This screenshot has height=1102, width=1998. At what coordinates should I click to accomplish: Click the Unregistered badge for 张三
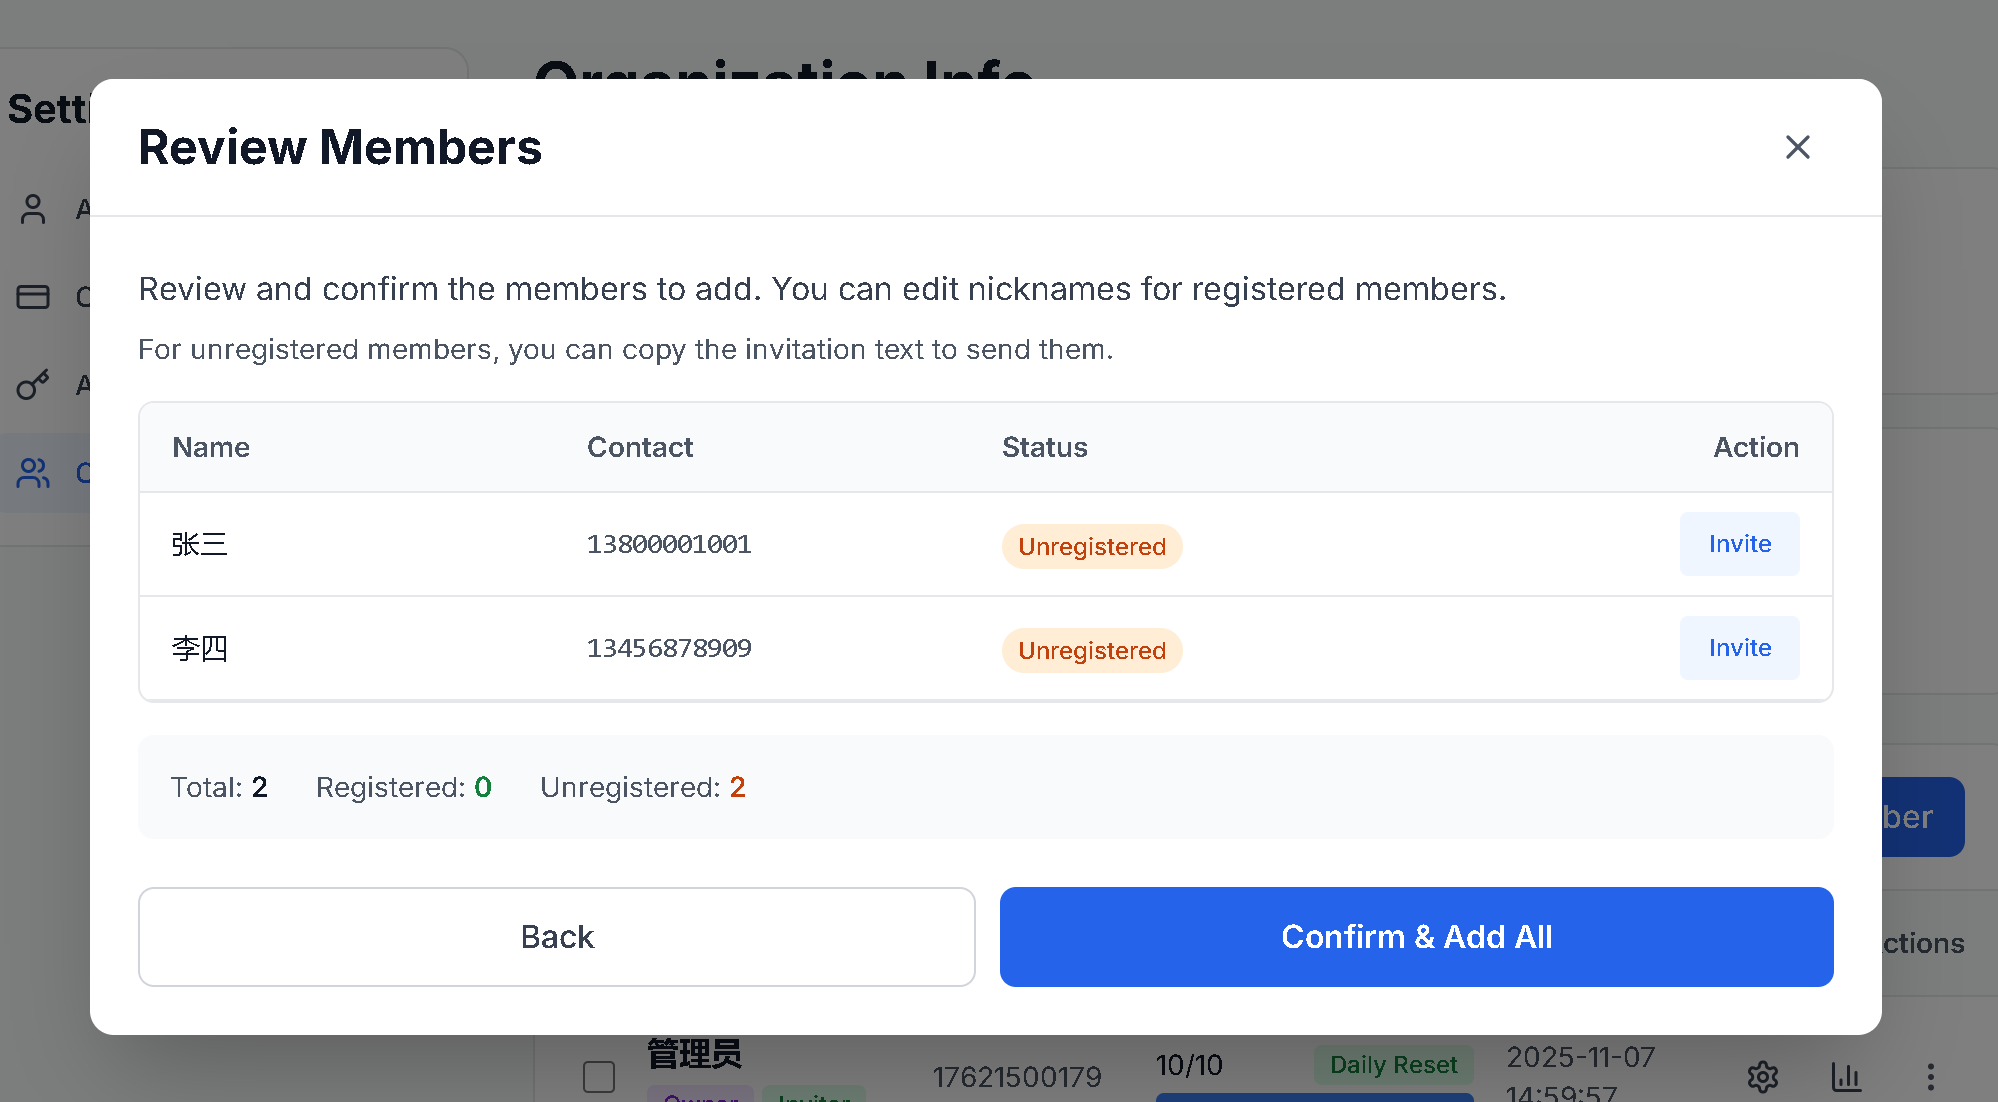coord(1092,547)
